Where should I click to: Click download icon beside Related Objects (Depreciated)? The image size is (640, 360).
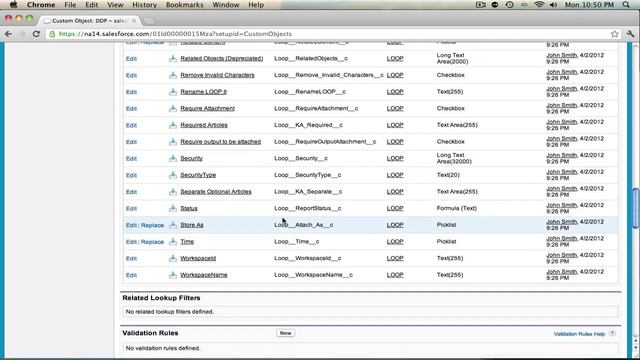point(173,58)
